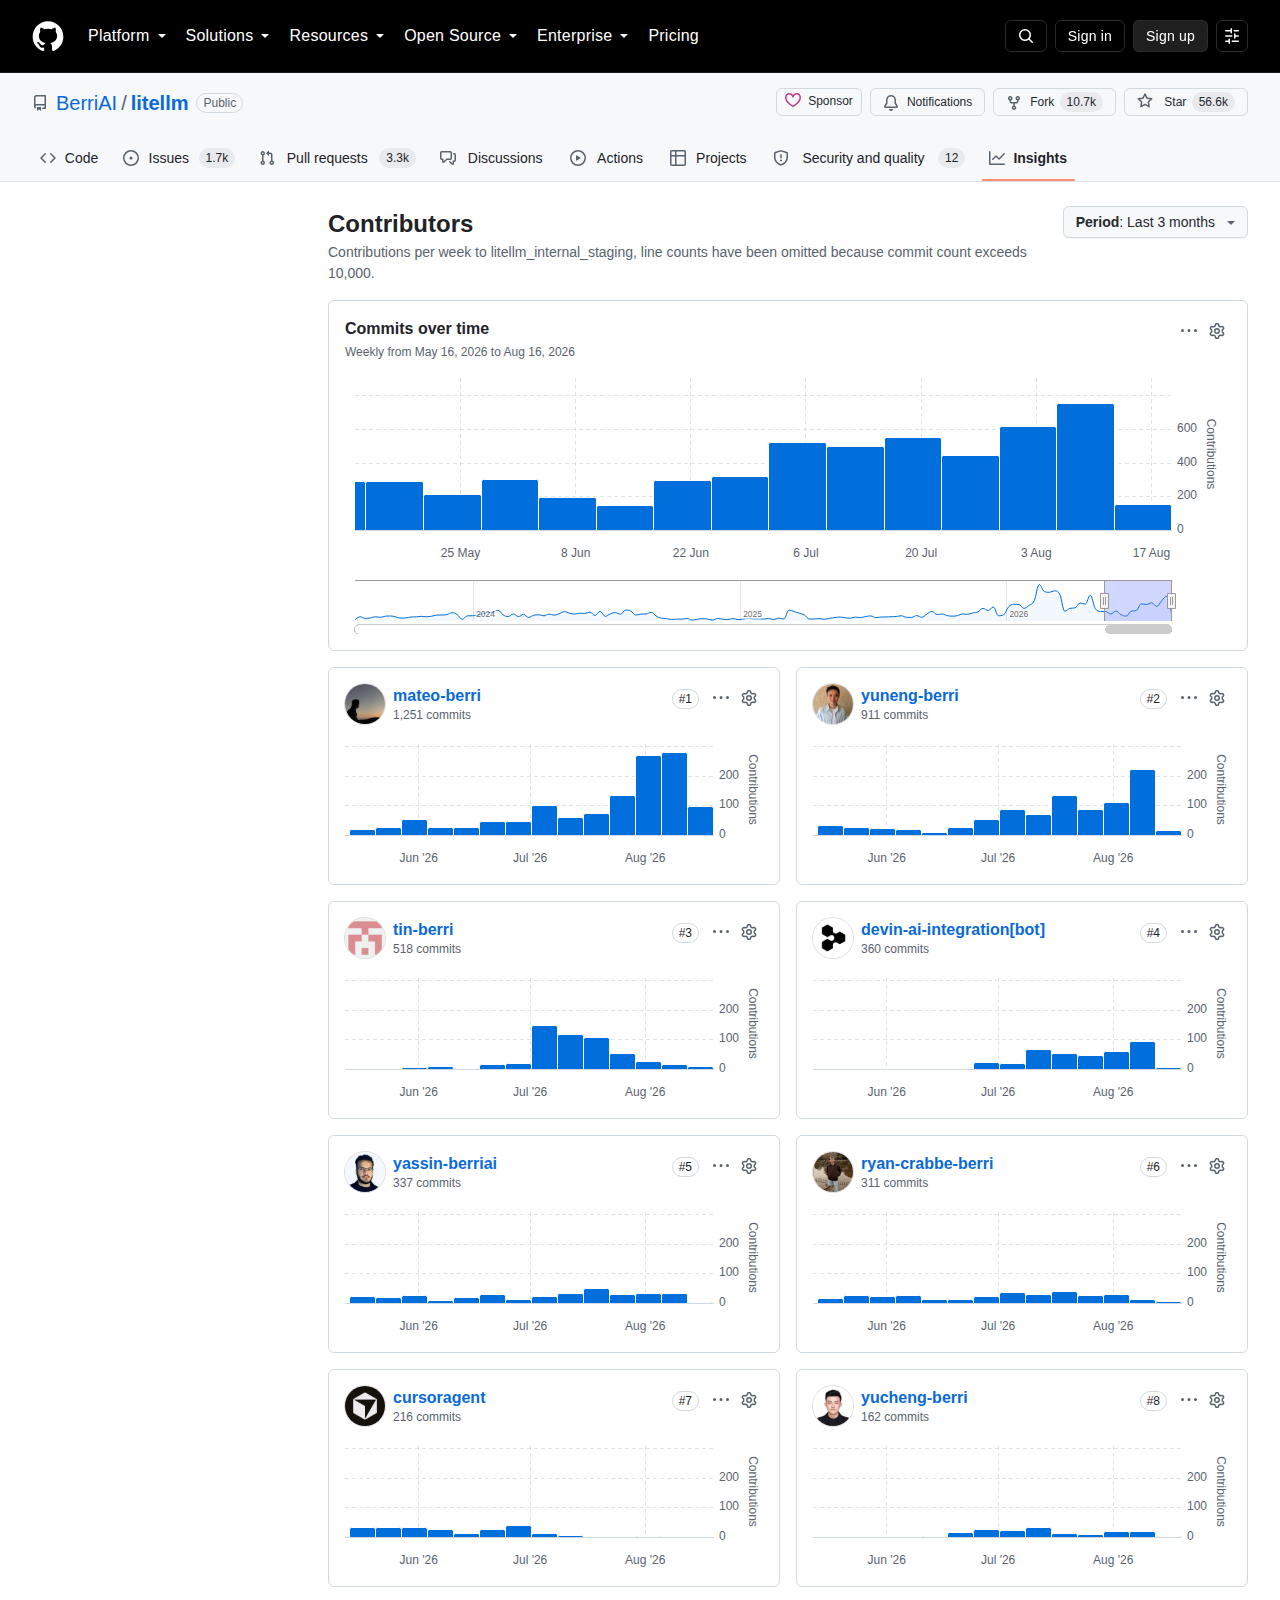Open gear settings on cursoragent card
Viewport: 1280px width, 1600px height.
click(x=749, y=1400)
